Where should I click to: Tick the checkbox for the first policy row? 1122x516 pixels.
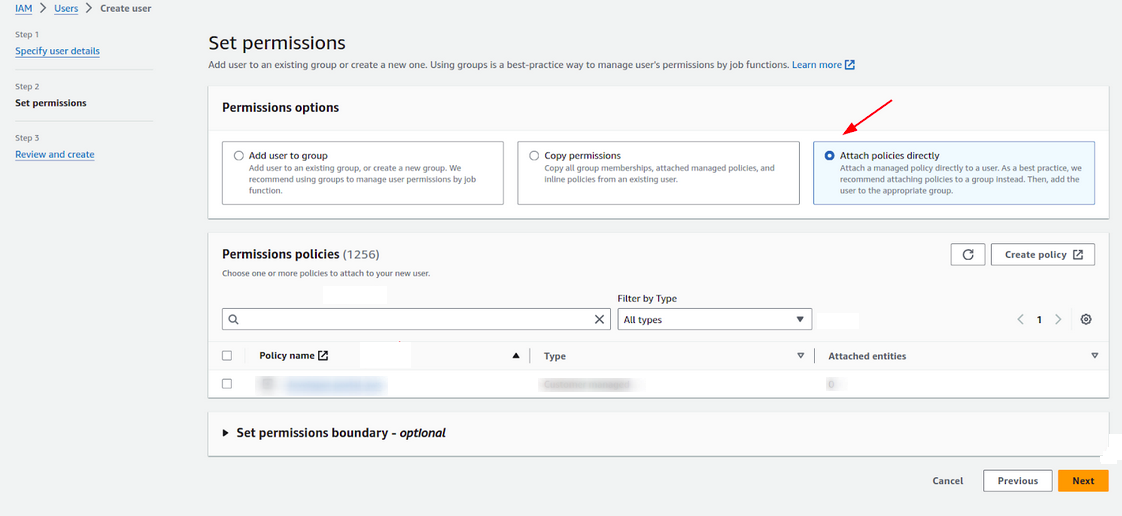click(x=227, y=384)
